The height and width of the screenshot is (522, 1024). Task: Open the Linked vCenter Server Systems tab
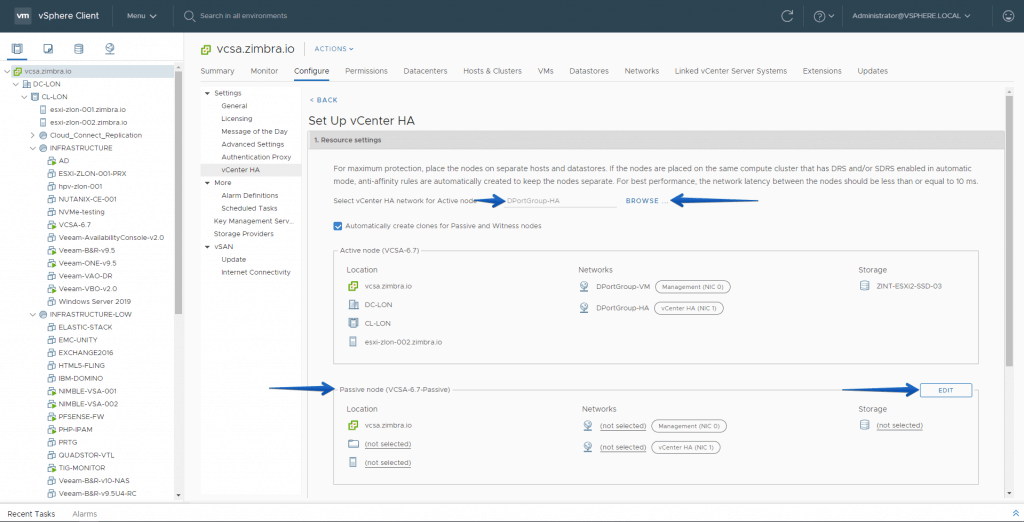(x=731, y=71)
